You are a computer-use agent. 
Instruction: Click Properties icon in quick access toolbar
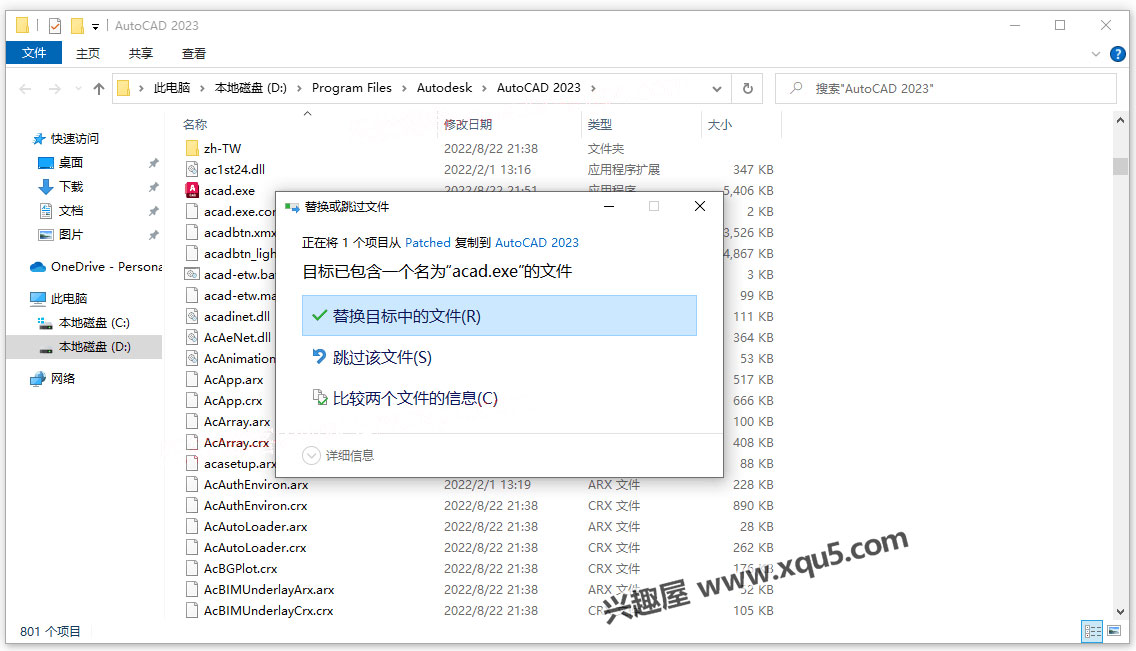pyautogui.click(x=55, y=26)
